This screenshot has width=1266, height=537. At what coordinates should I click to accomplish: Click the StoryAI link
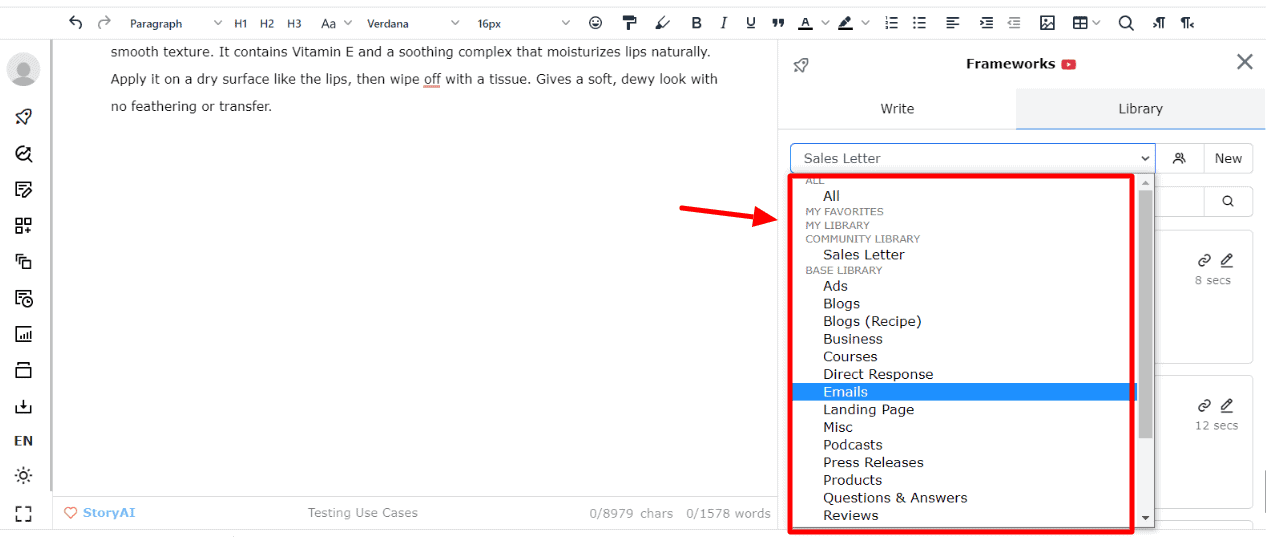pos(108,513)
